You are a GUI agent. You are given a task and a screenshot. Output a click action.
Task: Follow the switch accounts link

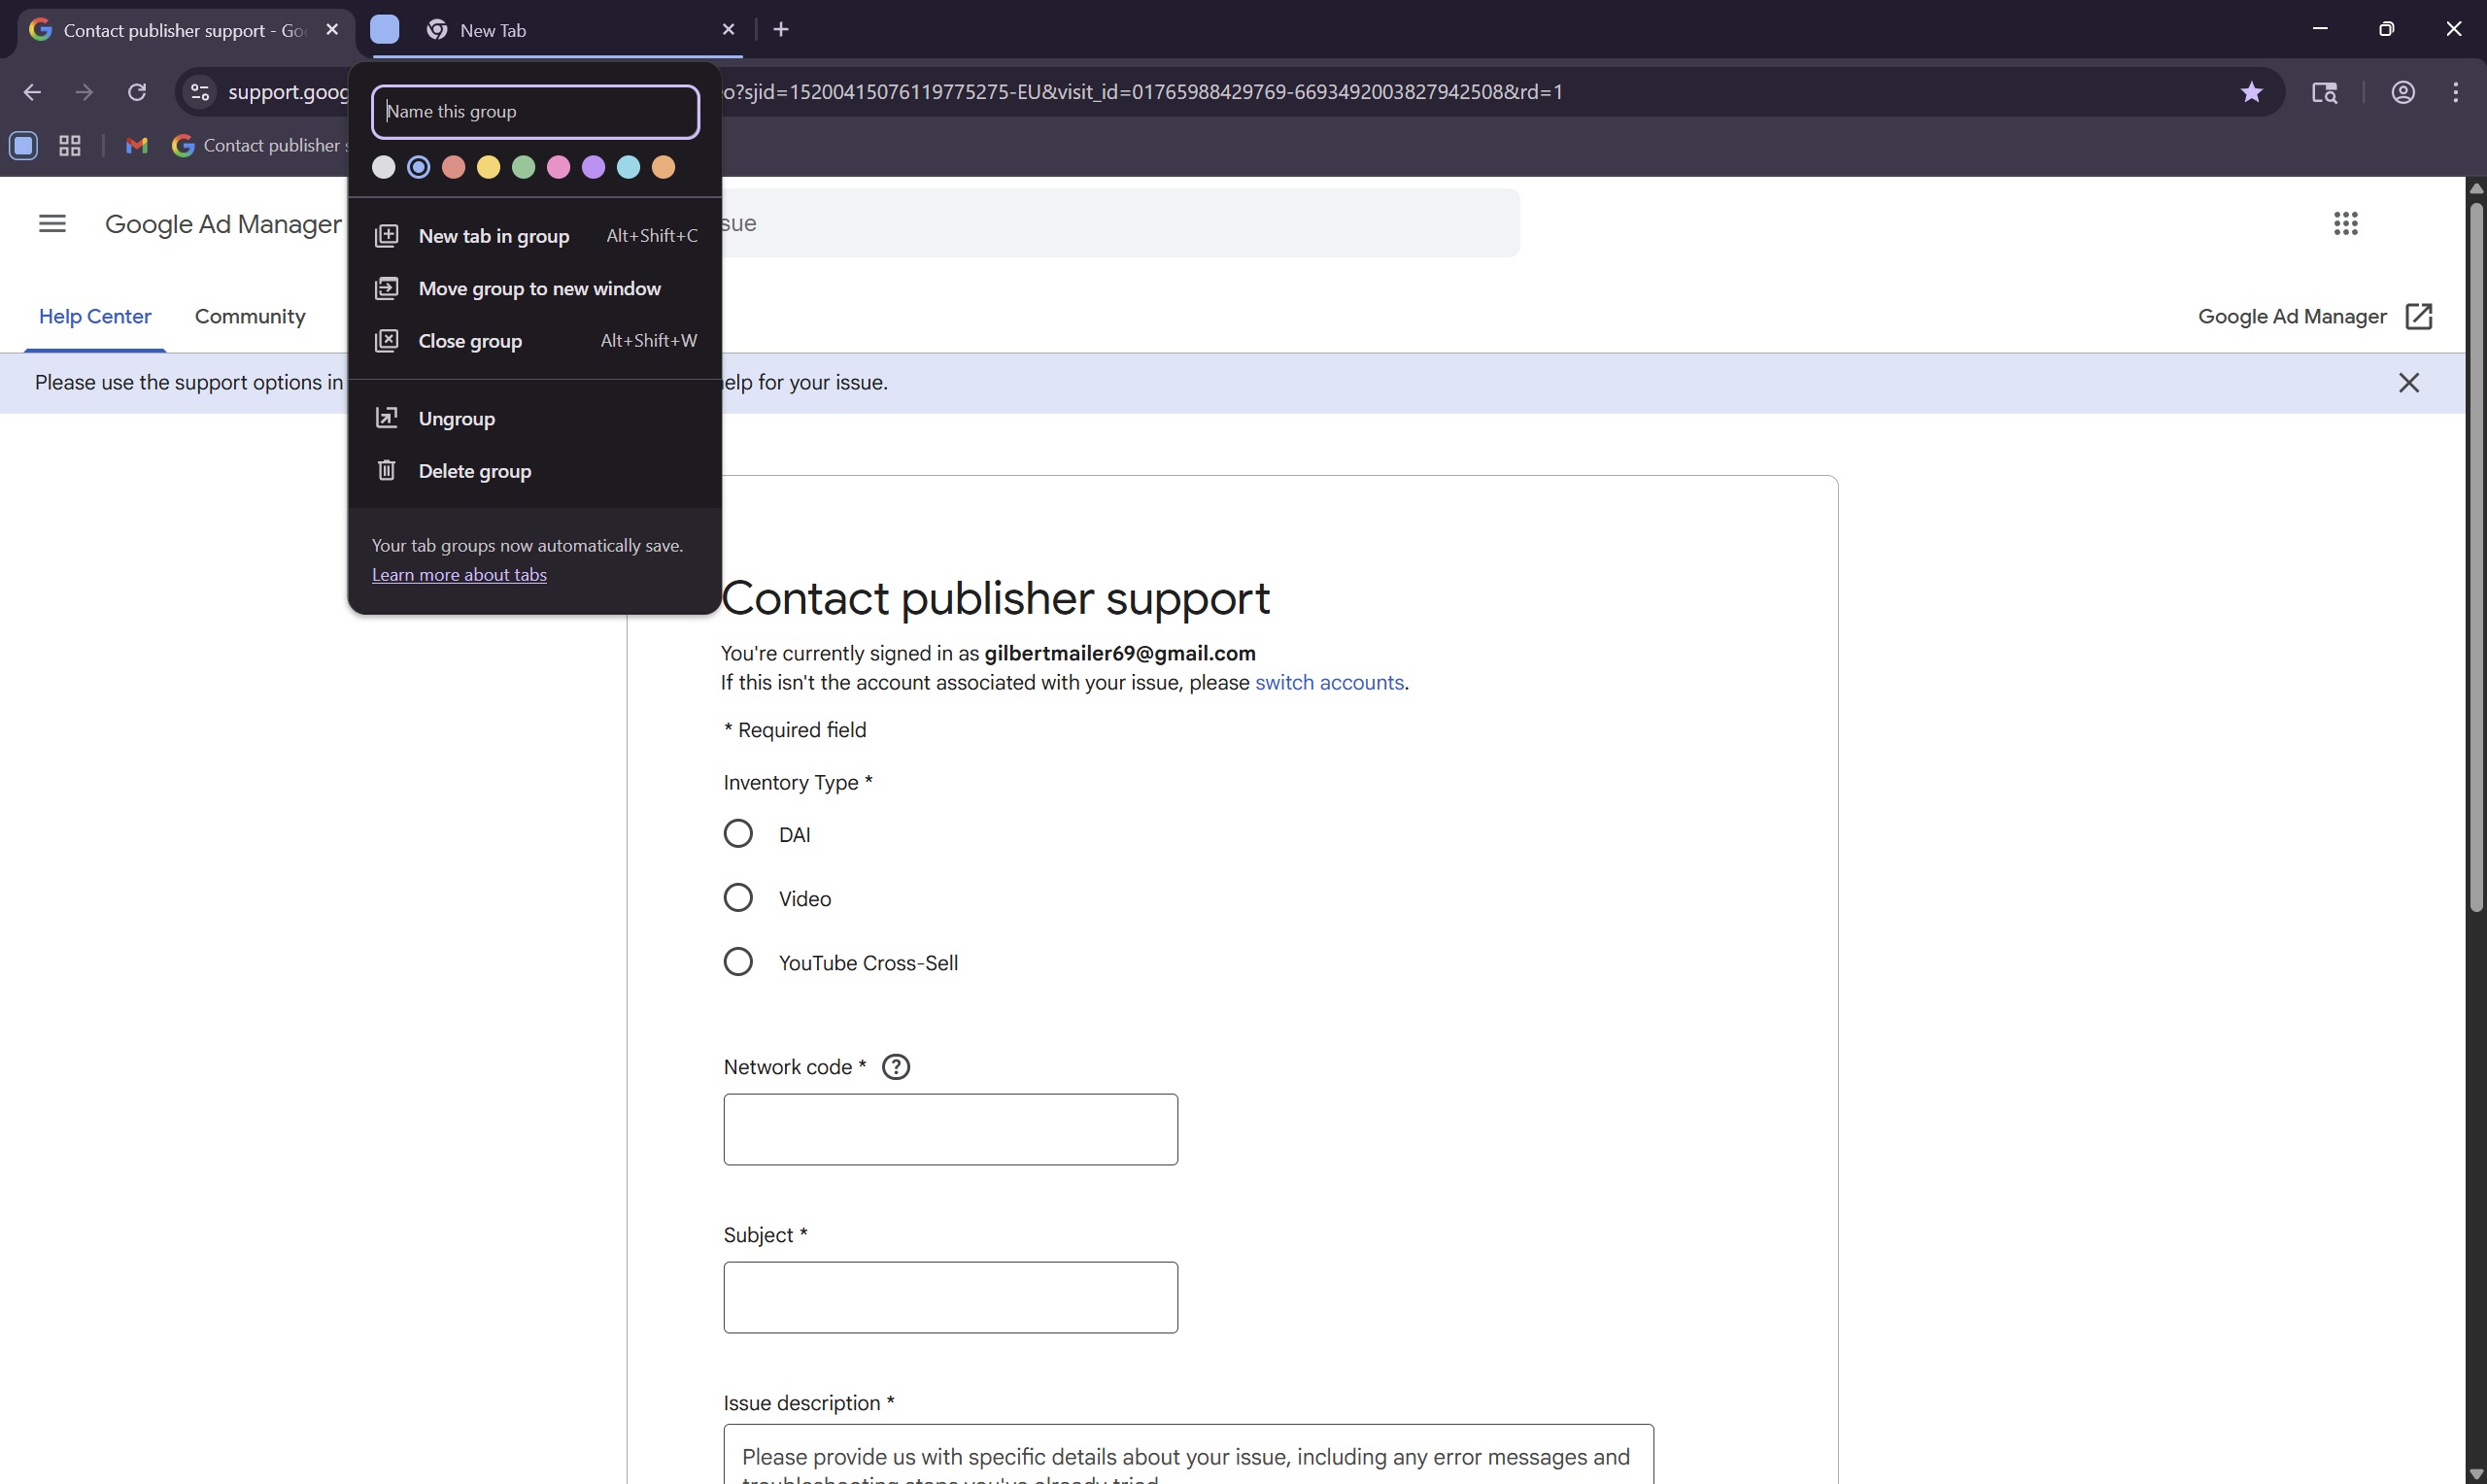[1328, 683]
